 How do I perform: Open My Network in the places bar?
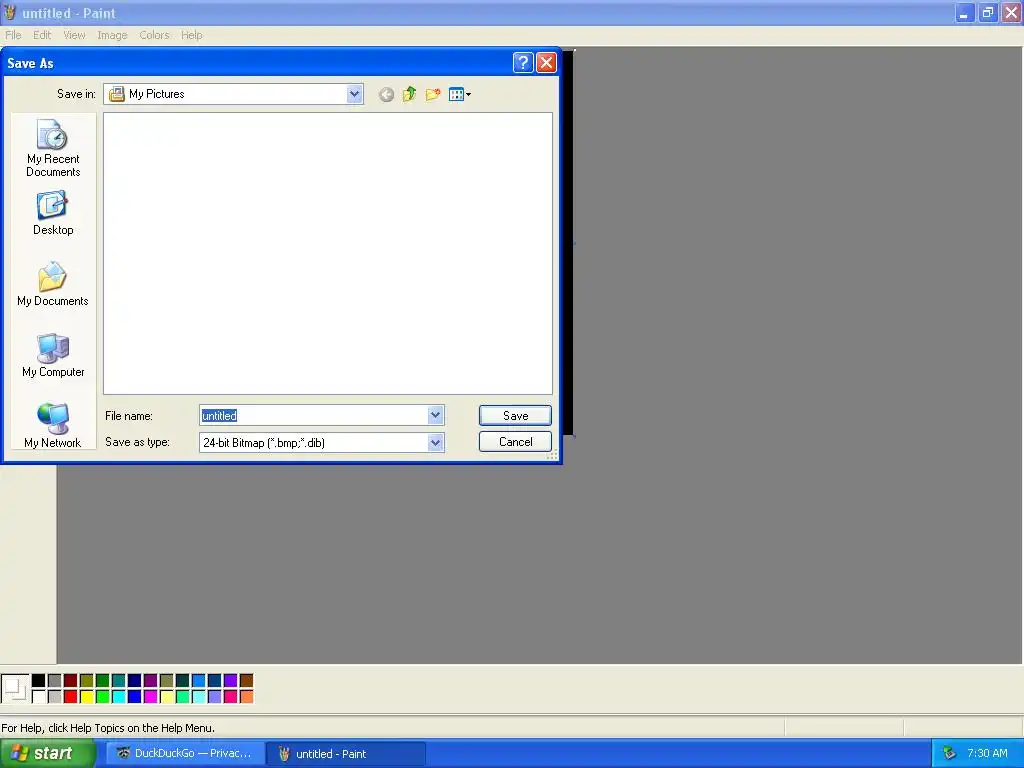point(53,426)
